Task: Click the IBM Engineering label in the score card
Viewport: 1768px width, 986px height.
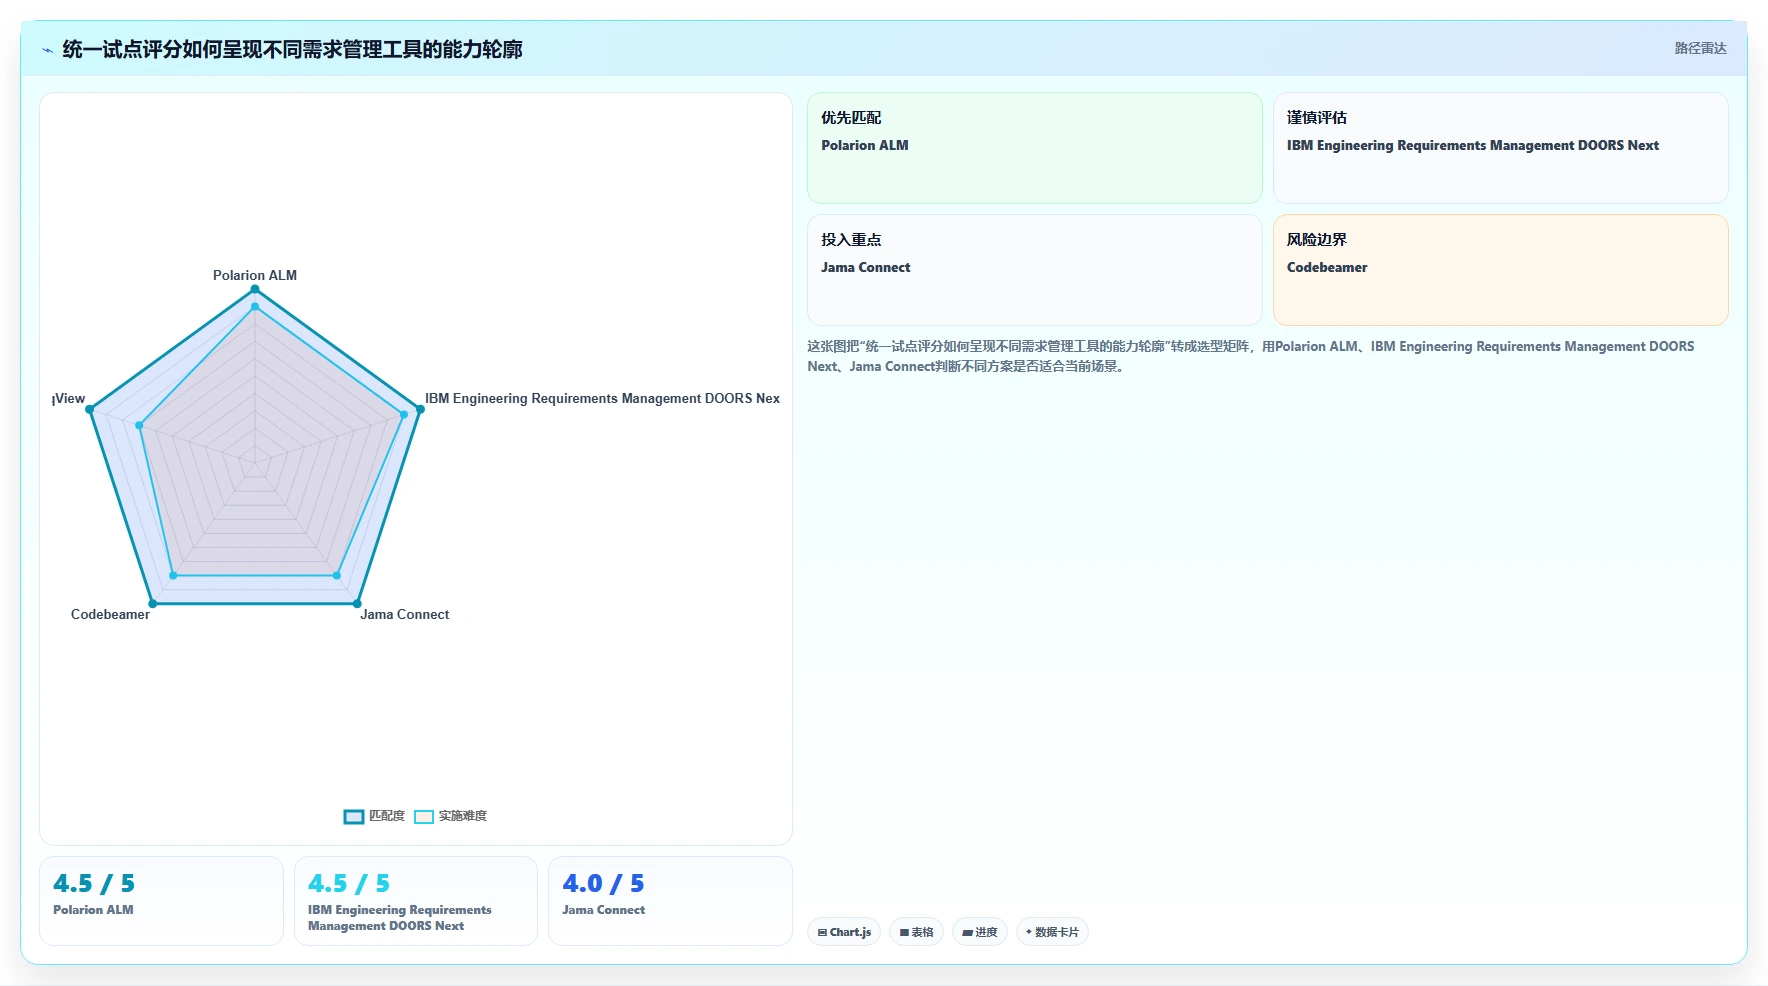Action: (400, 918)
